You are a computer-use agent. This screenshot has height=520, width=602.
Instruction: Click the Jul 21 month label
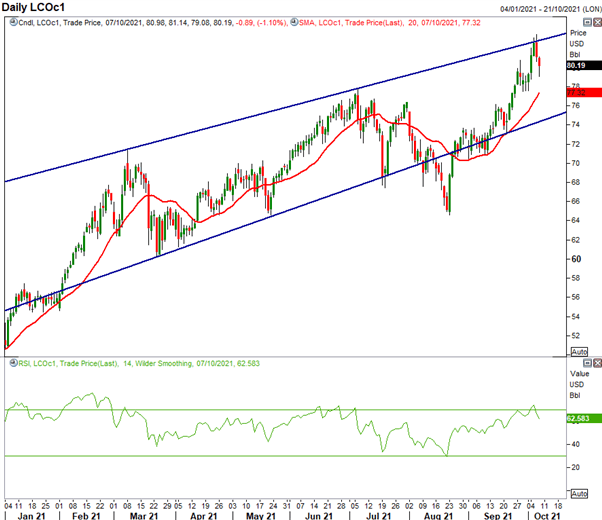378,516
